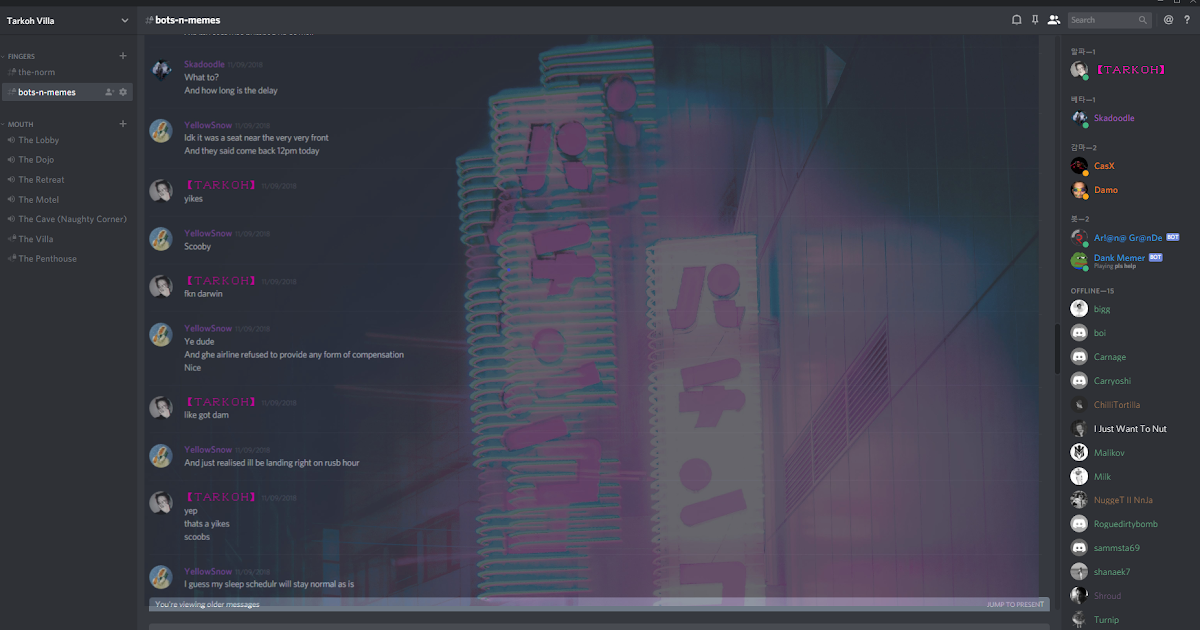The width and height of the screenshot is (1200, 630).
Task: Click YellowSnow avatar beside 'Scooby' message
Action: 161,240
